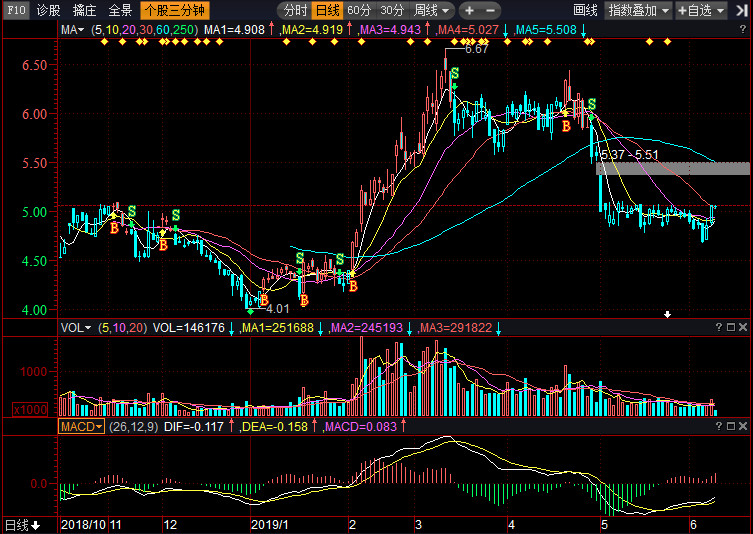Select the 60分 period toggle
Screen dimensions: 753x534
(x=359, y=10)
